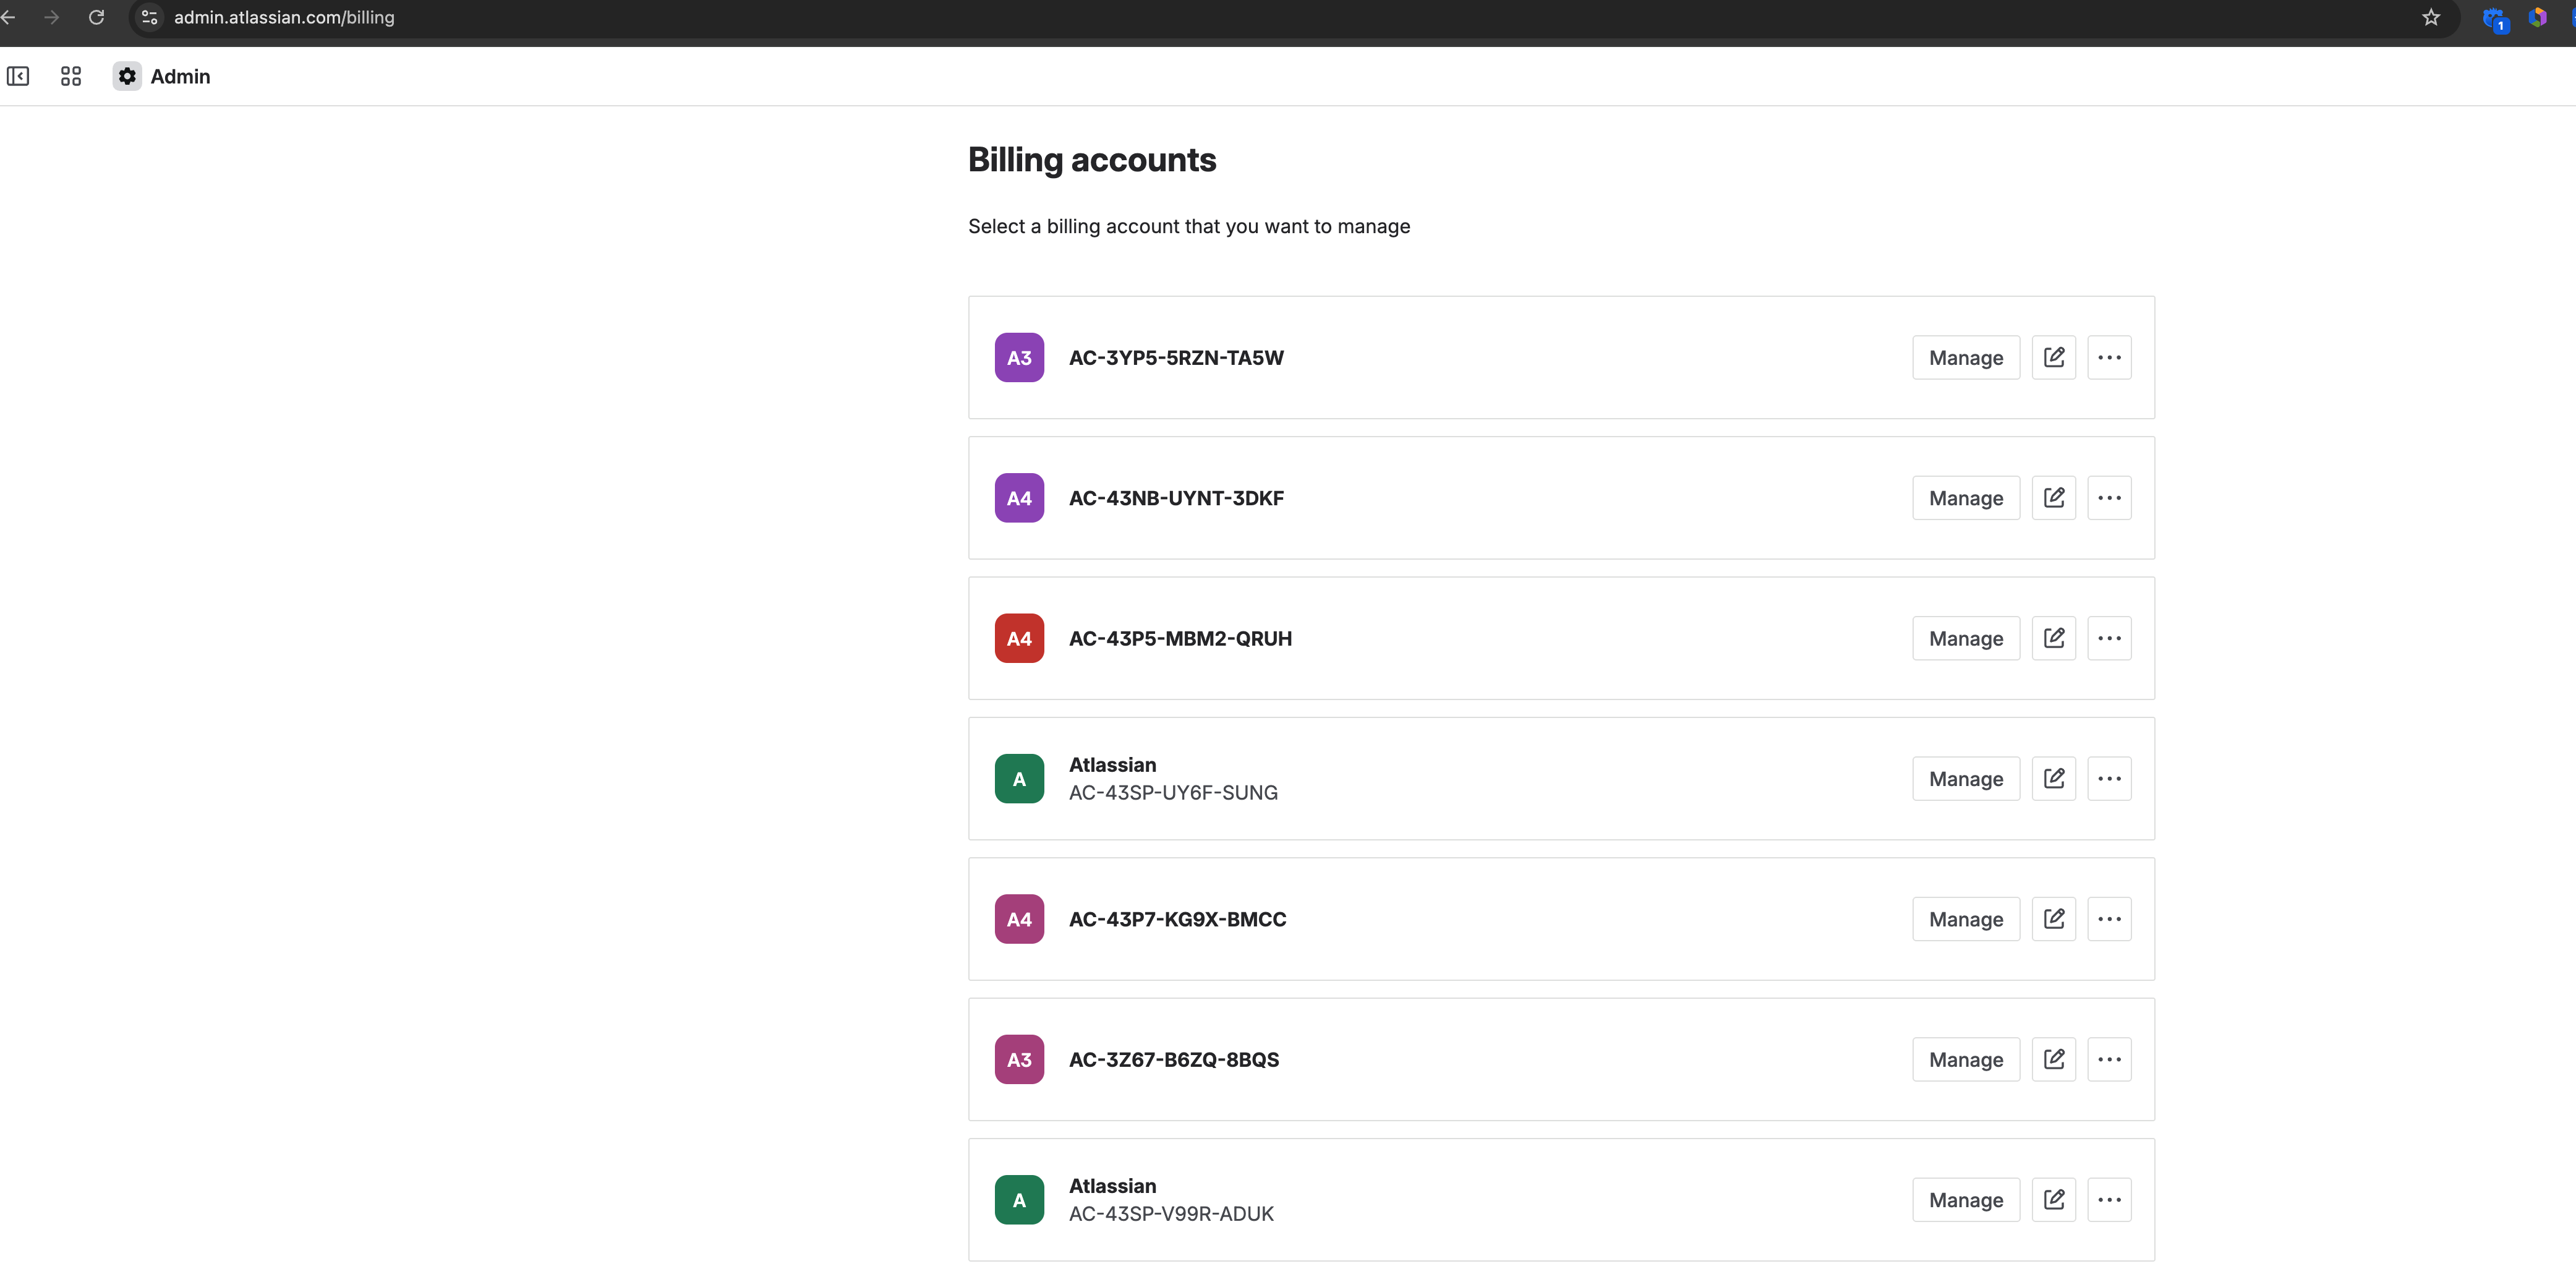This screenshot has width=2576, height=1274.
Task: Edit name of account AC-43SP-V99R-ADUK
Action: [2054, 1200]
